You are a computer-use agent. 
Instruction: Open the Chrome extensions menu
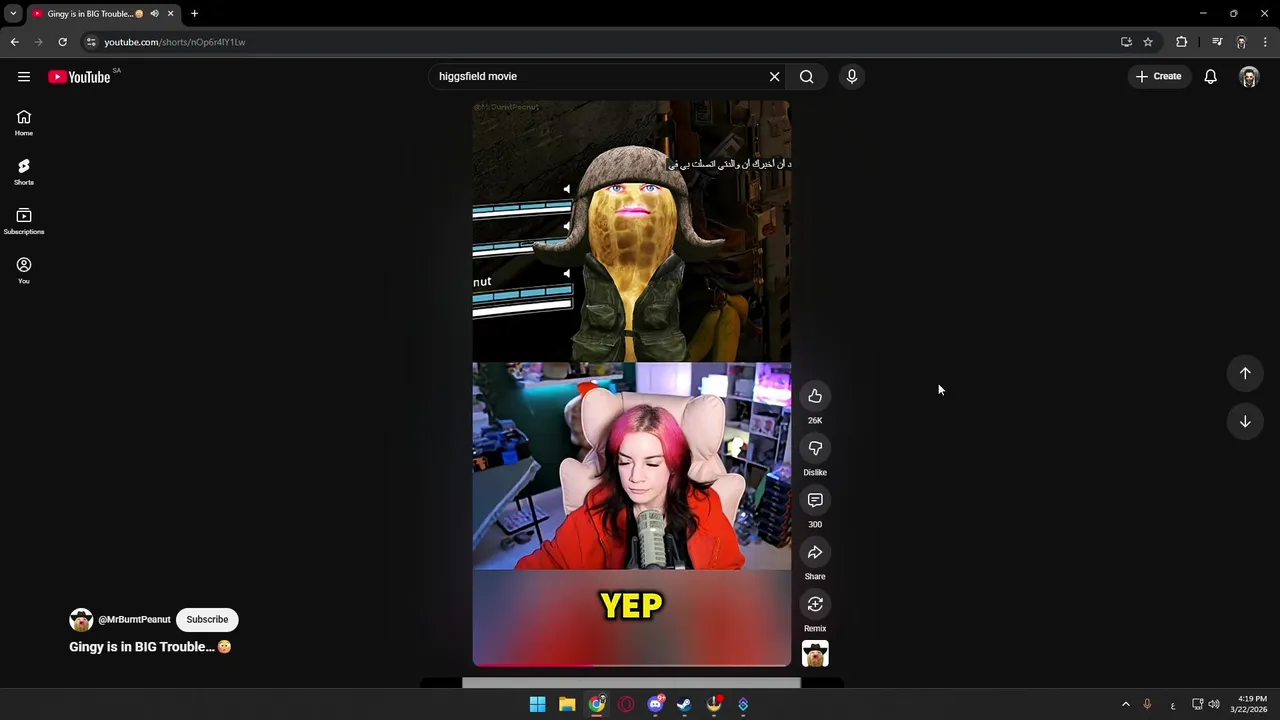(1182, 42)
